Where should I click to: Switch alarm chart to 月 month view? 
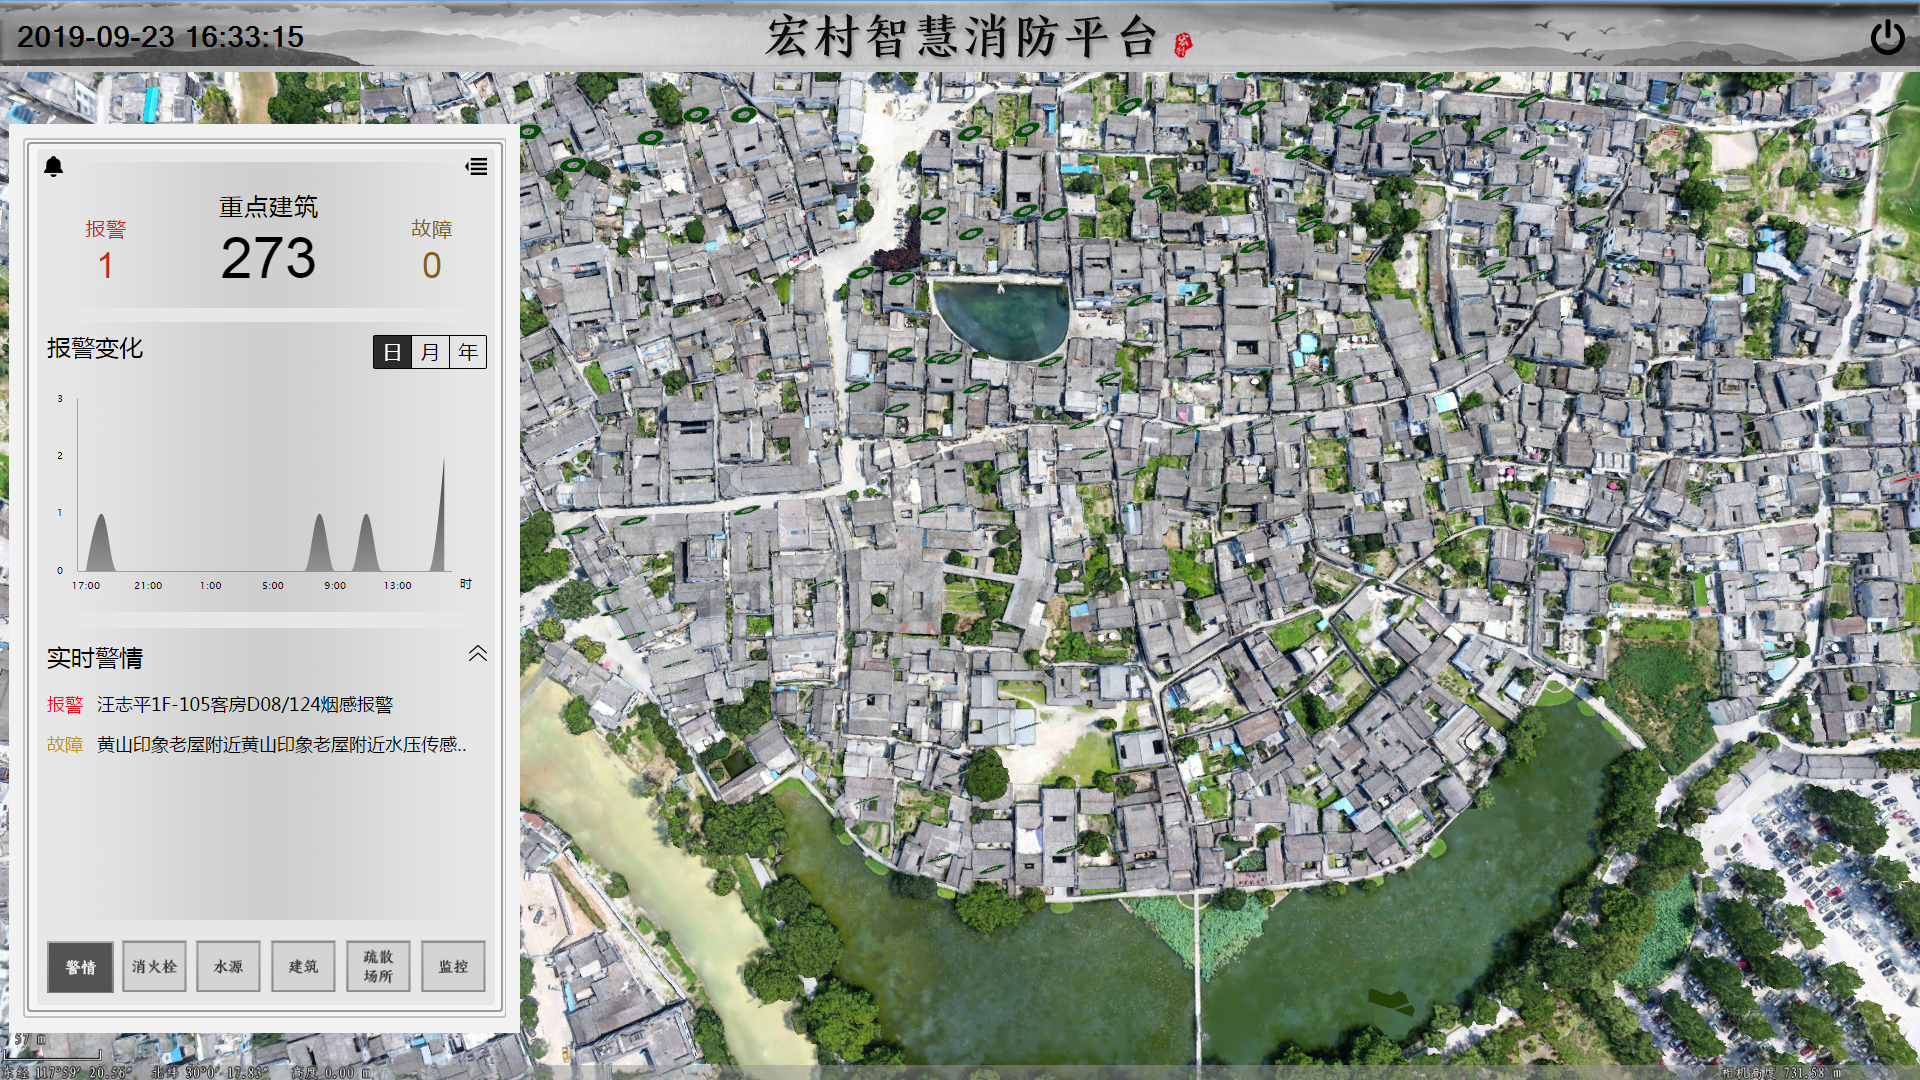pos(430,352)
